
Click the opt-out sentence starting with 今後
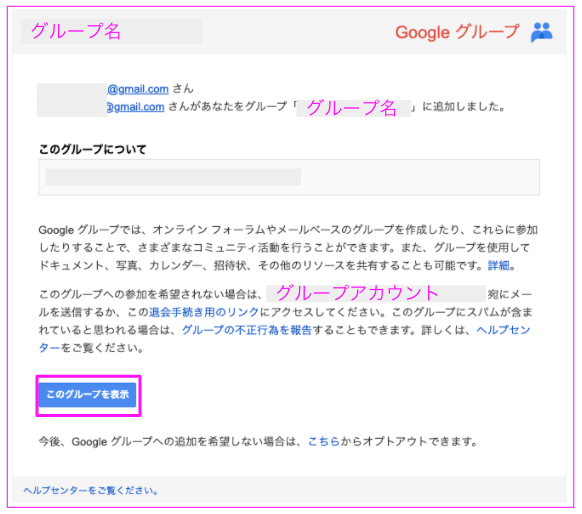pyautogui.click(x=258, y=442)
